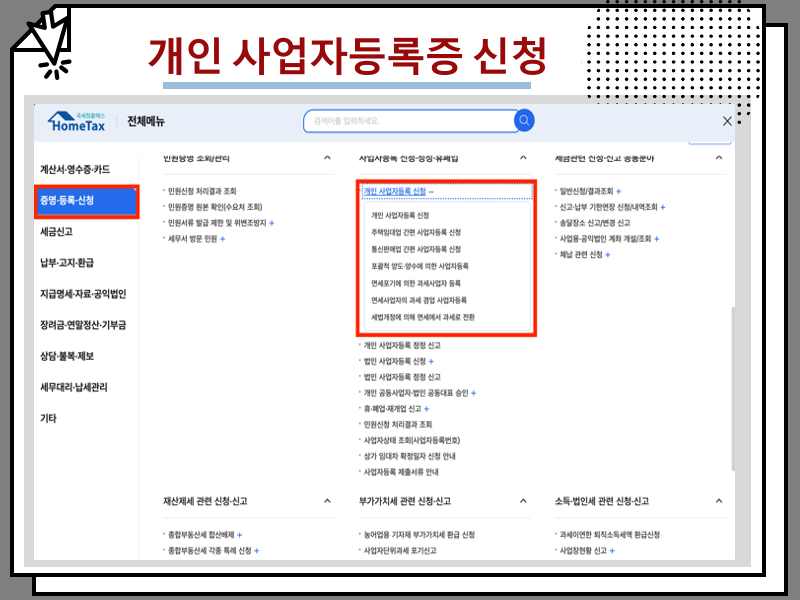Open the 장려금·연말정산·기부금 side menu item
Viewport: 800px width, 600px height.
(x=83, y=325)
